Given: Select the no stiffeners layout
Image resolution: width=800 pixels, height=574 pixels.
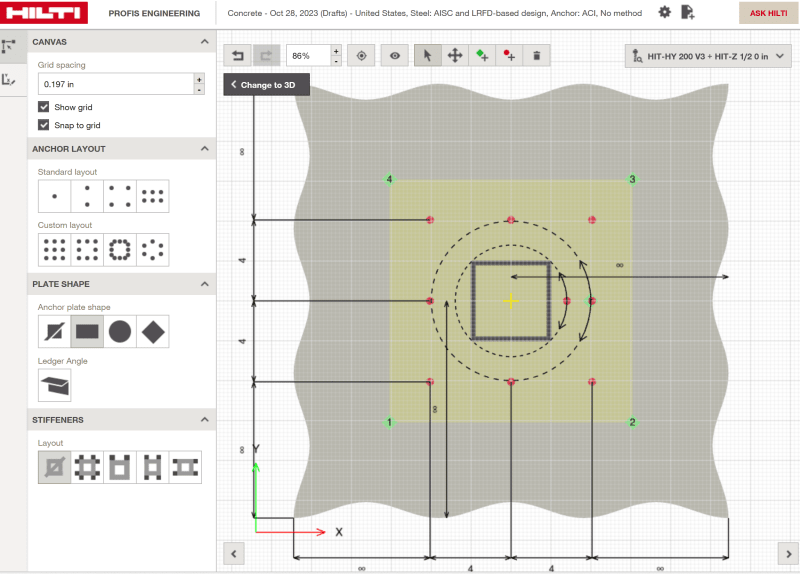Looking at the screenshot, I should (55, 467).
